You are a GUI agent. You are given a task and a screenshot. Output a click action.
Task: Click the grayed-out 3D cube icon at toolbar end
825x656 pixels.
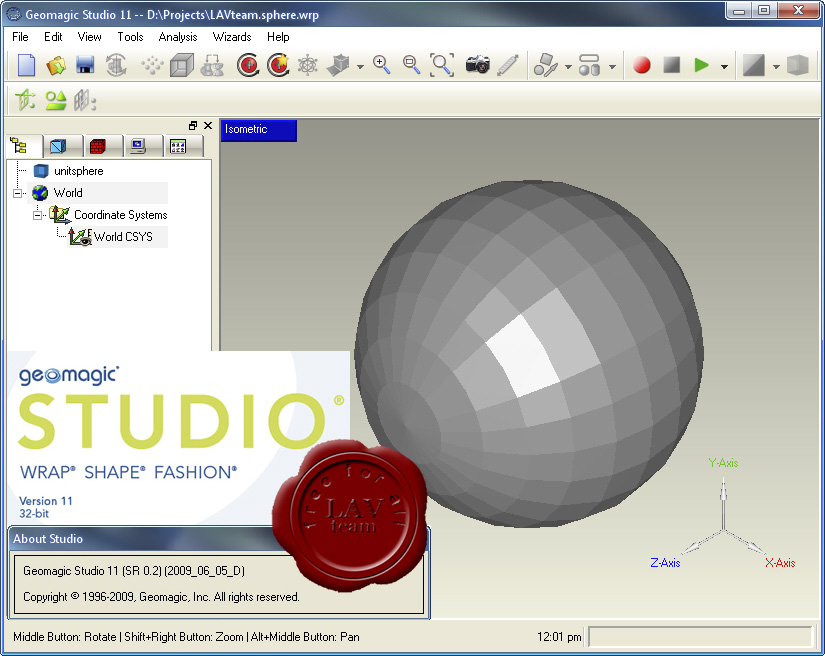797,66
